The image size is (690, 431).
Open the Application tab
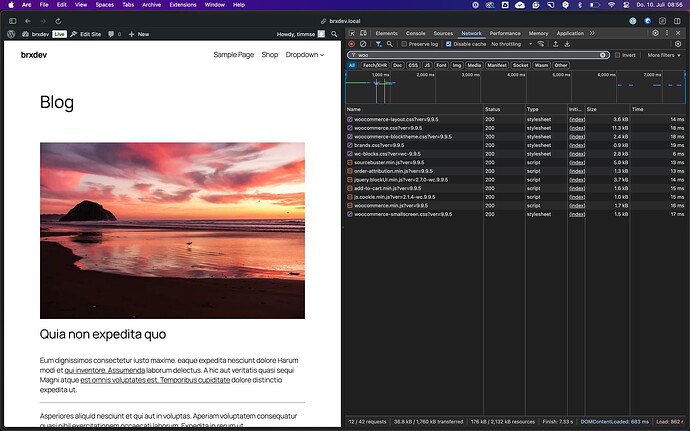coord(570,33)
